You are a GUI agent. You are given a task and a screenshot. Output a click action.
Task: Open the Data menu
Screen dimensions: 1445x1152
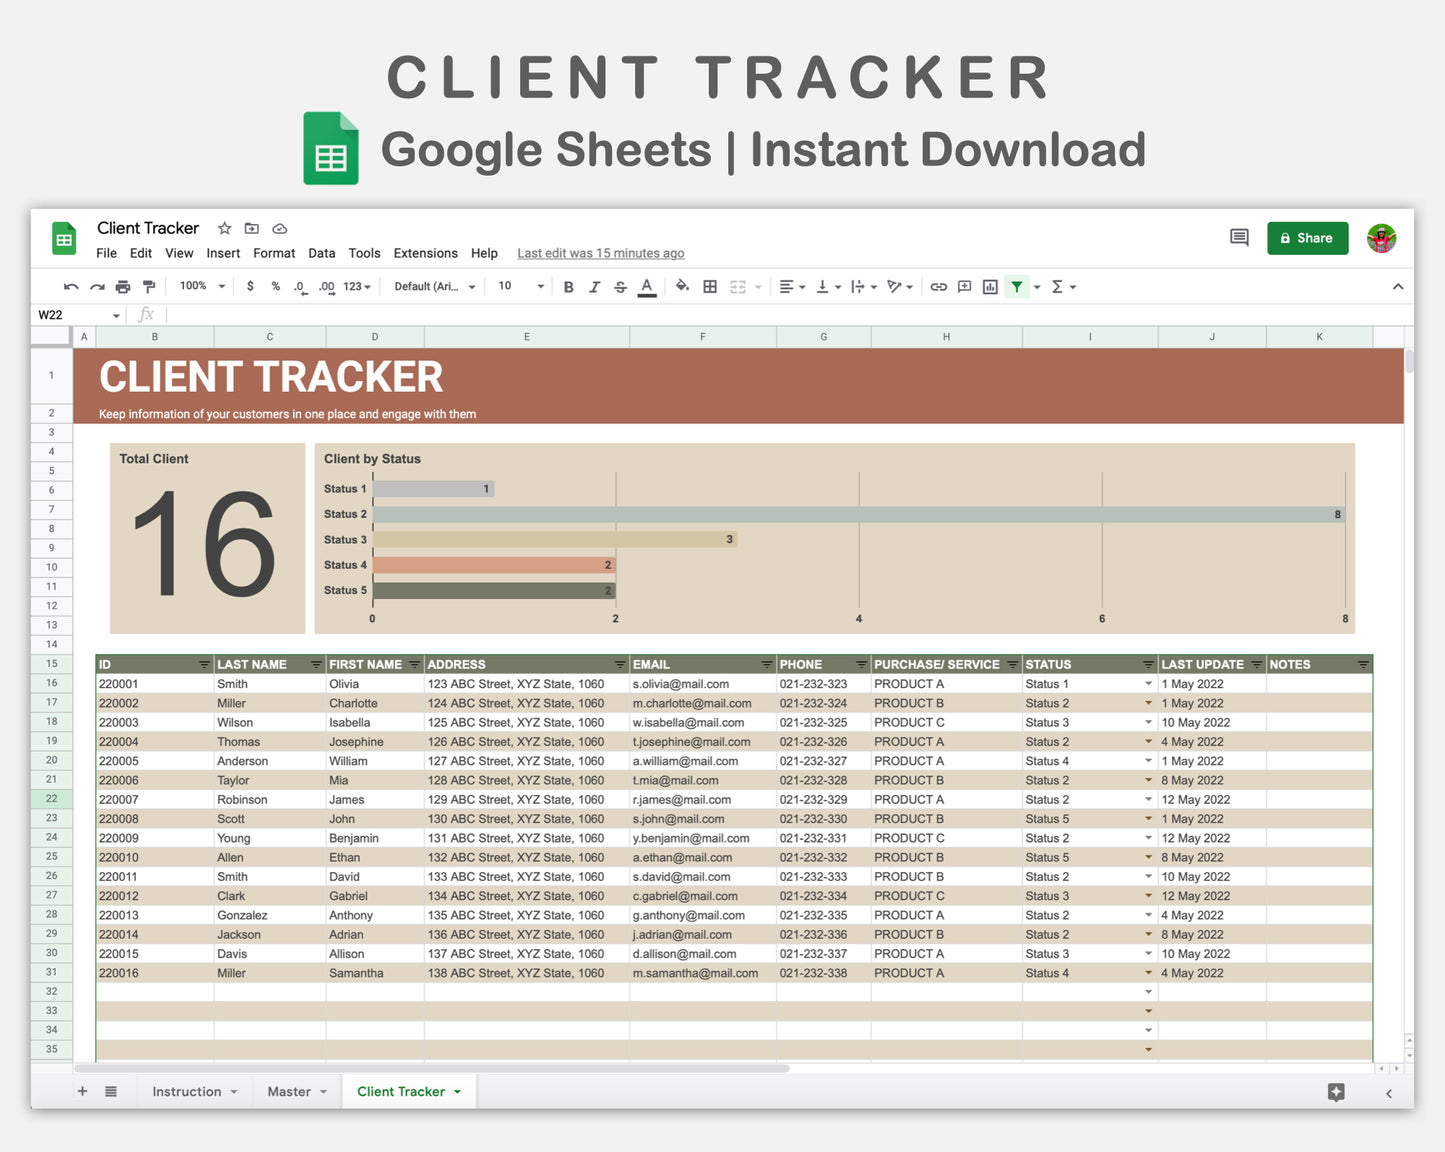pyautogui.click(x=321, y=253)
